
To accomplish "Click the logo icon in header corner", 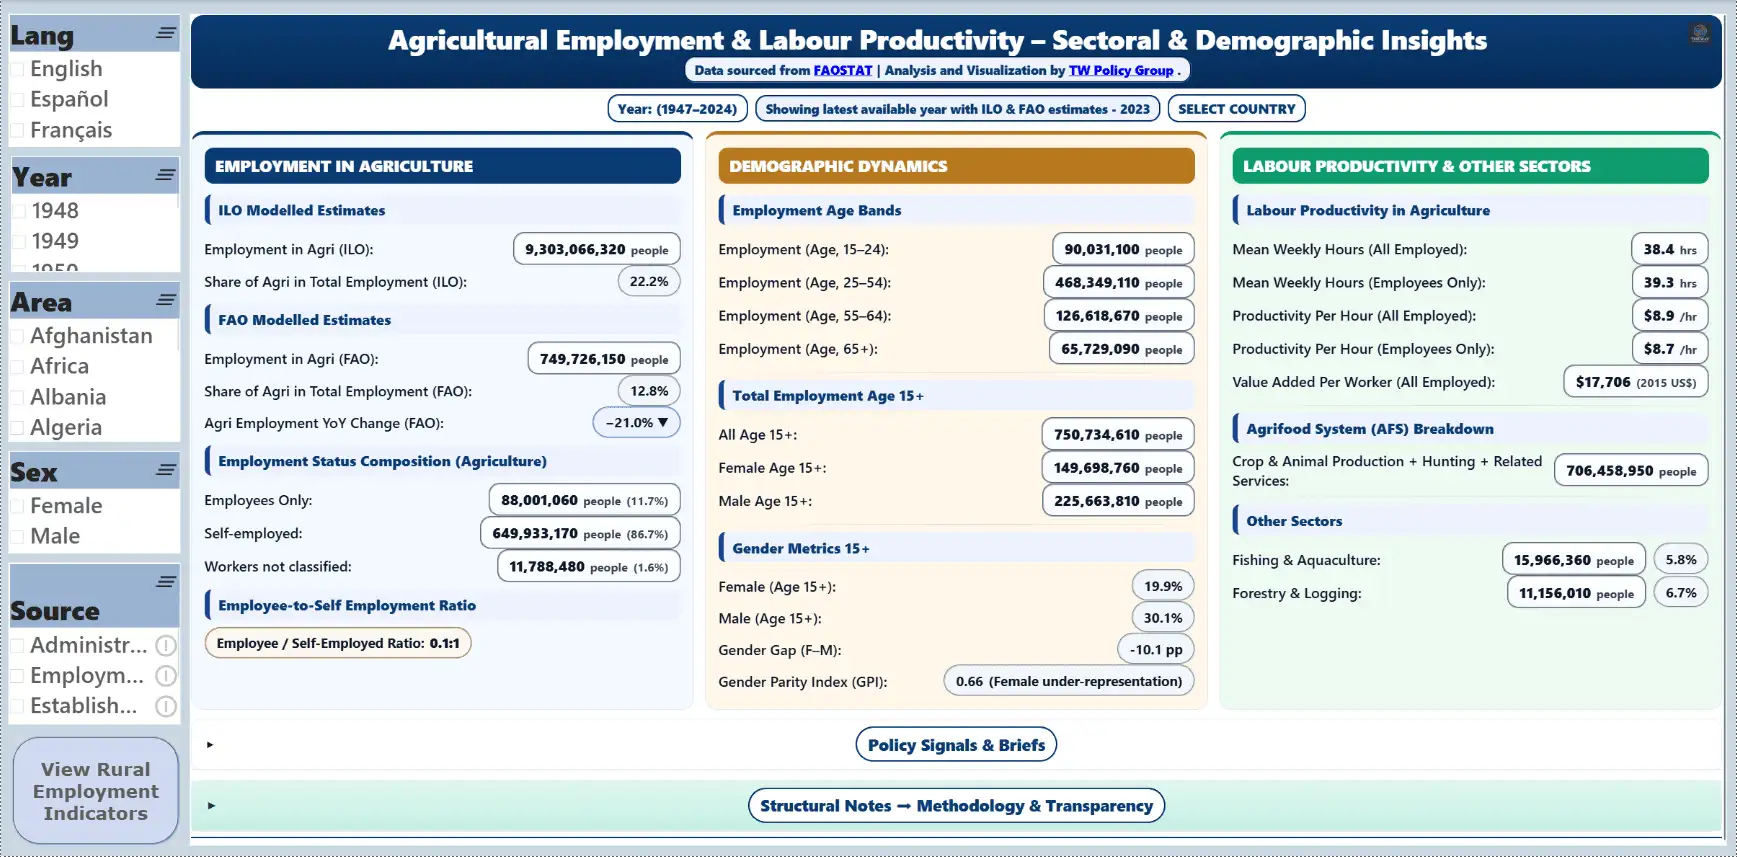I will [1699, 34].
